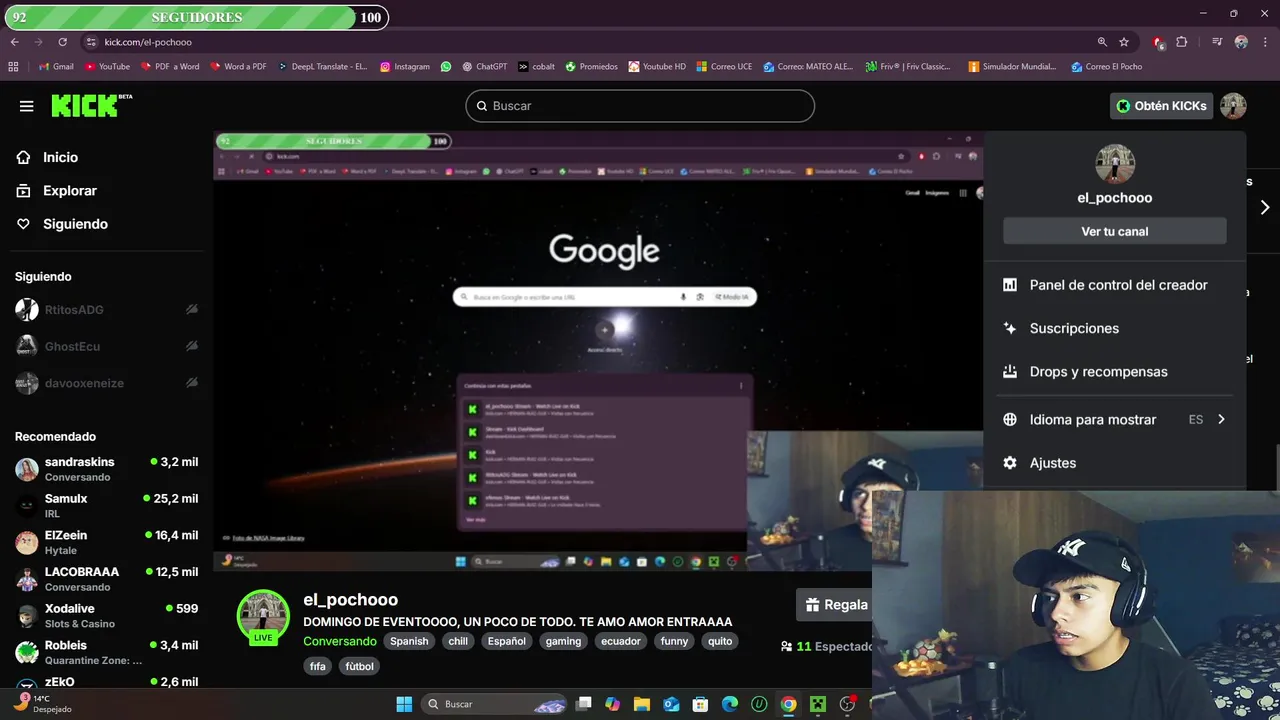Select the fútbol tag

point(359,666)
